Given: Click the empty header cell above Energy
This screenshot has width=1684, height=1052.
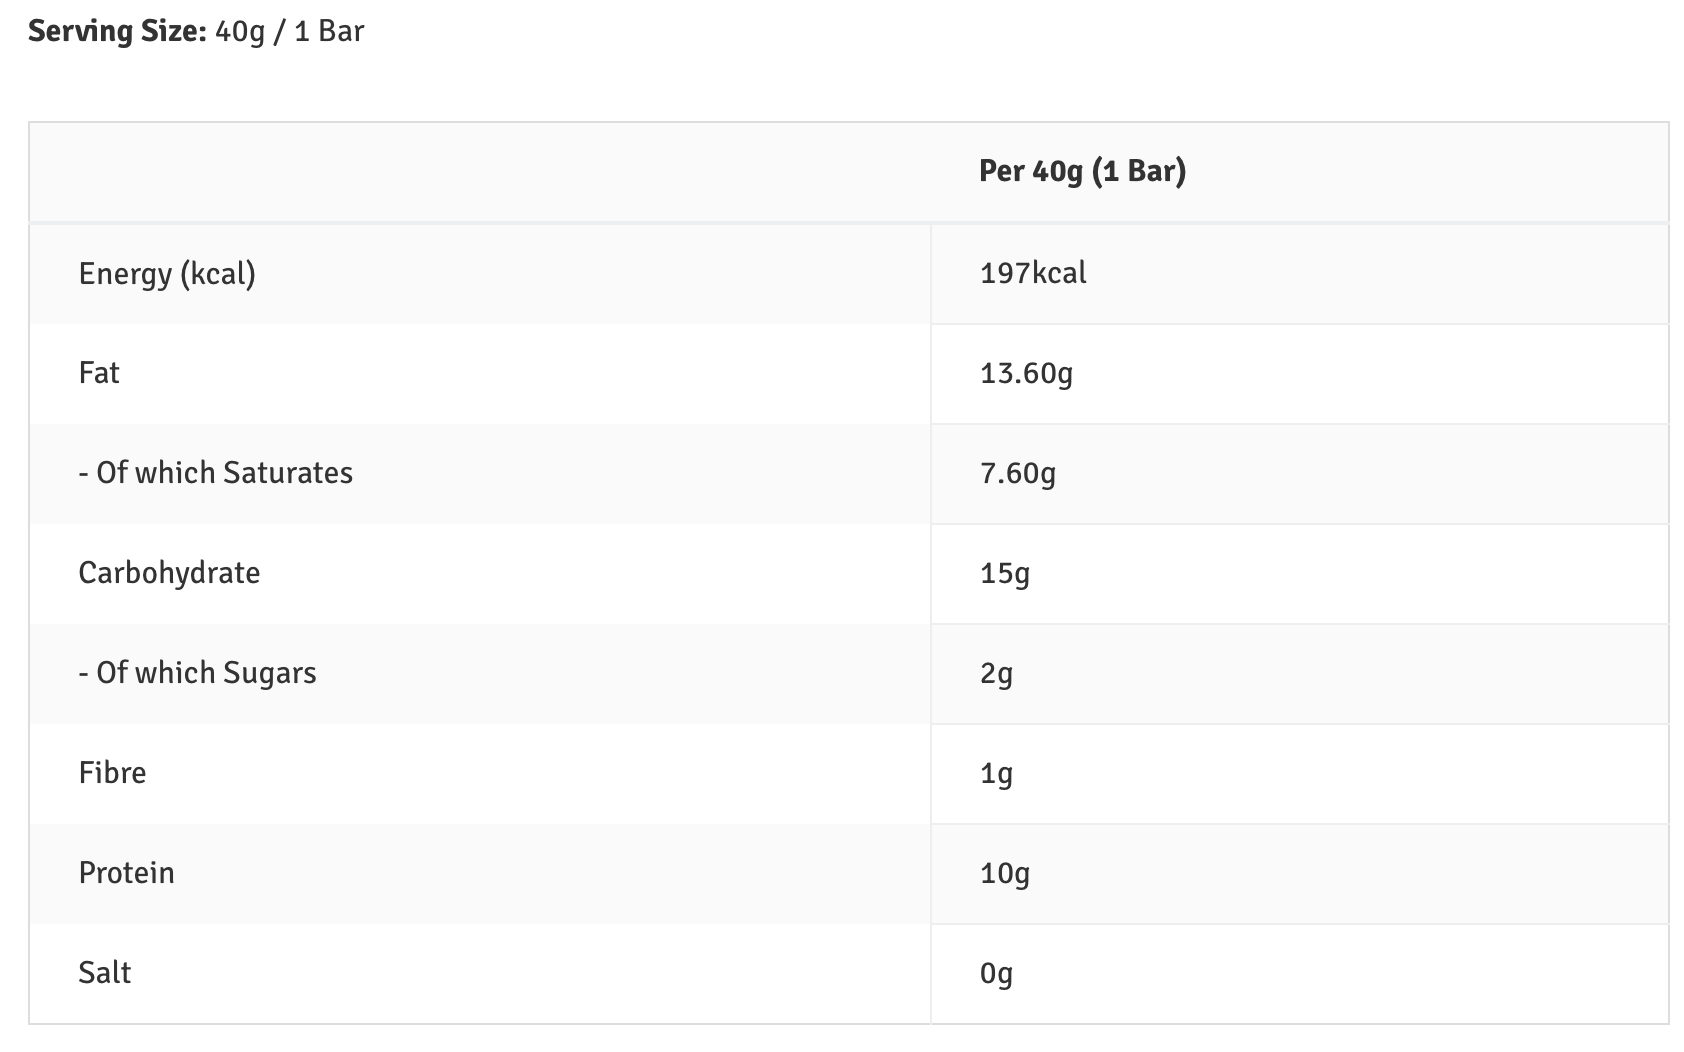Looking at the screenshot, I should (480, 172).
